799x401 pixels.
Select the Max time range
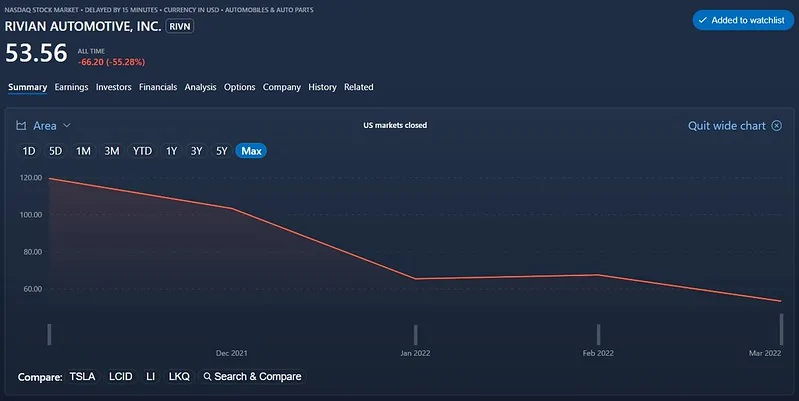pyautogui.click(x=251, y=151)
